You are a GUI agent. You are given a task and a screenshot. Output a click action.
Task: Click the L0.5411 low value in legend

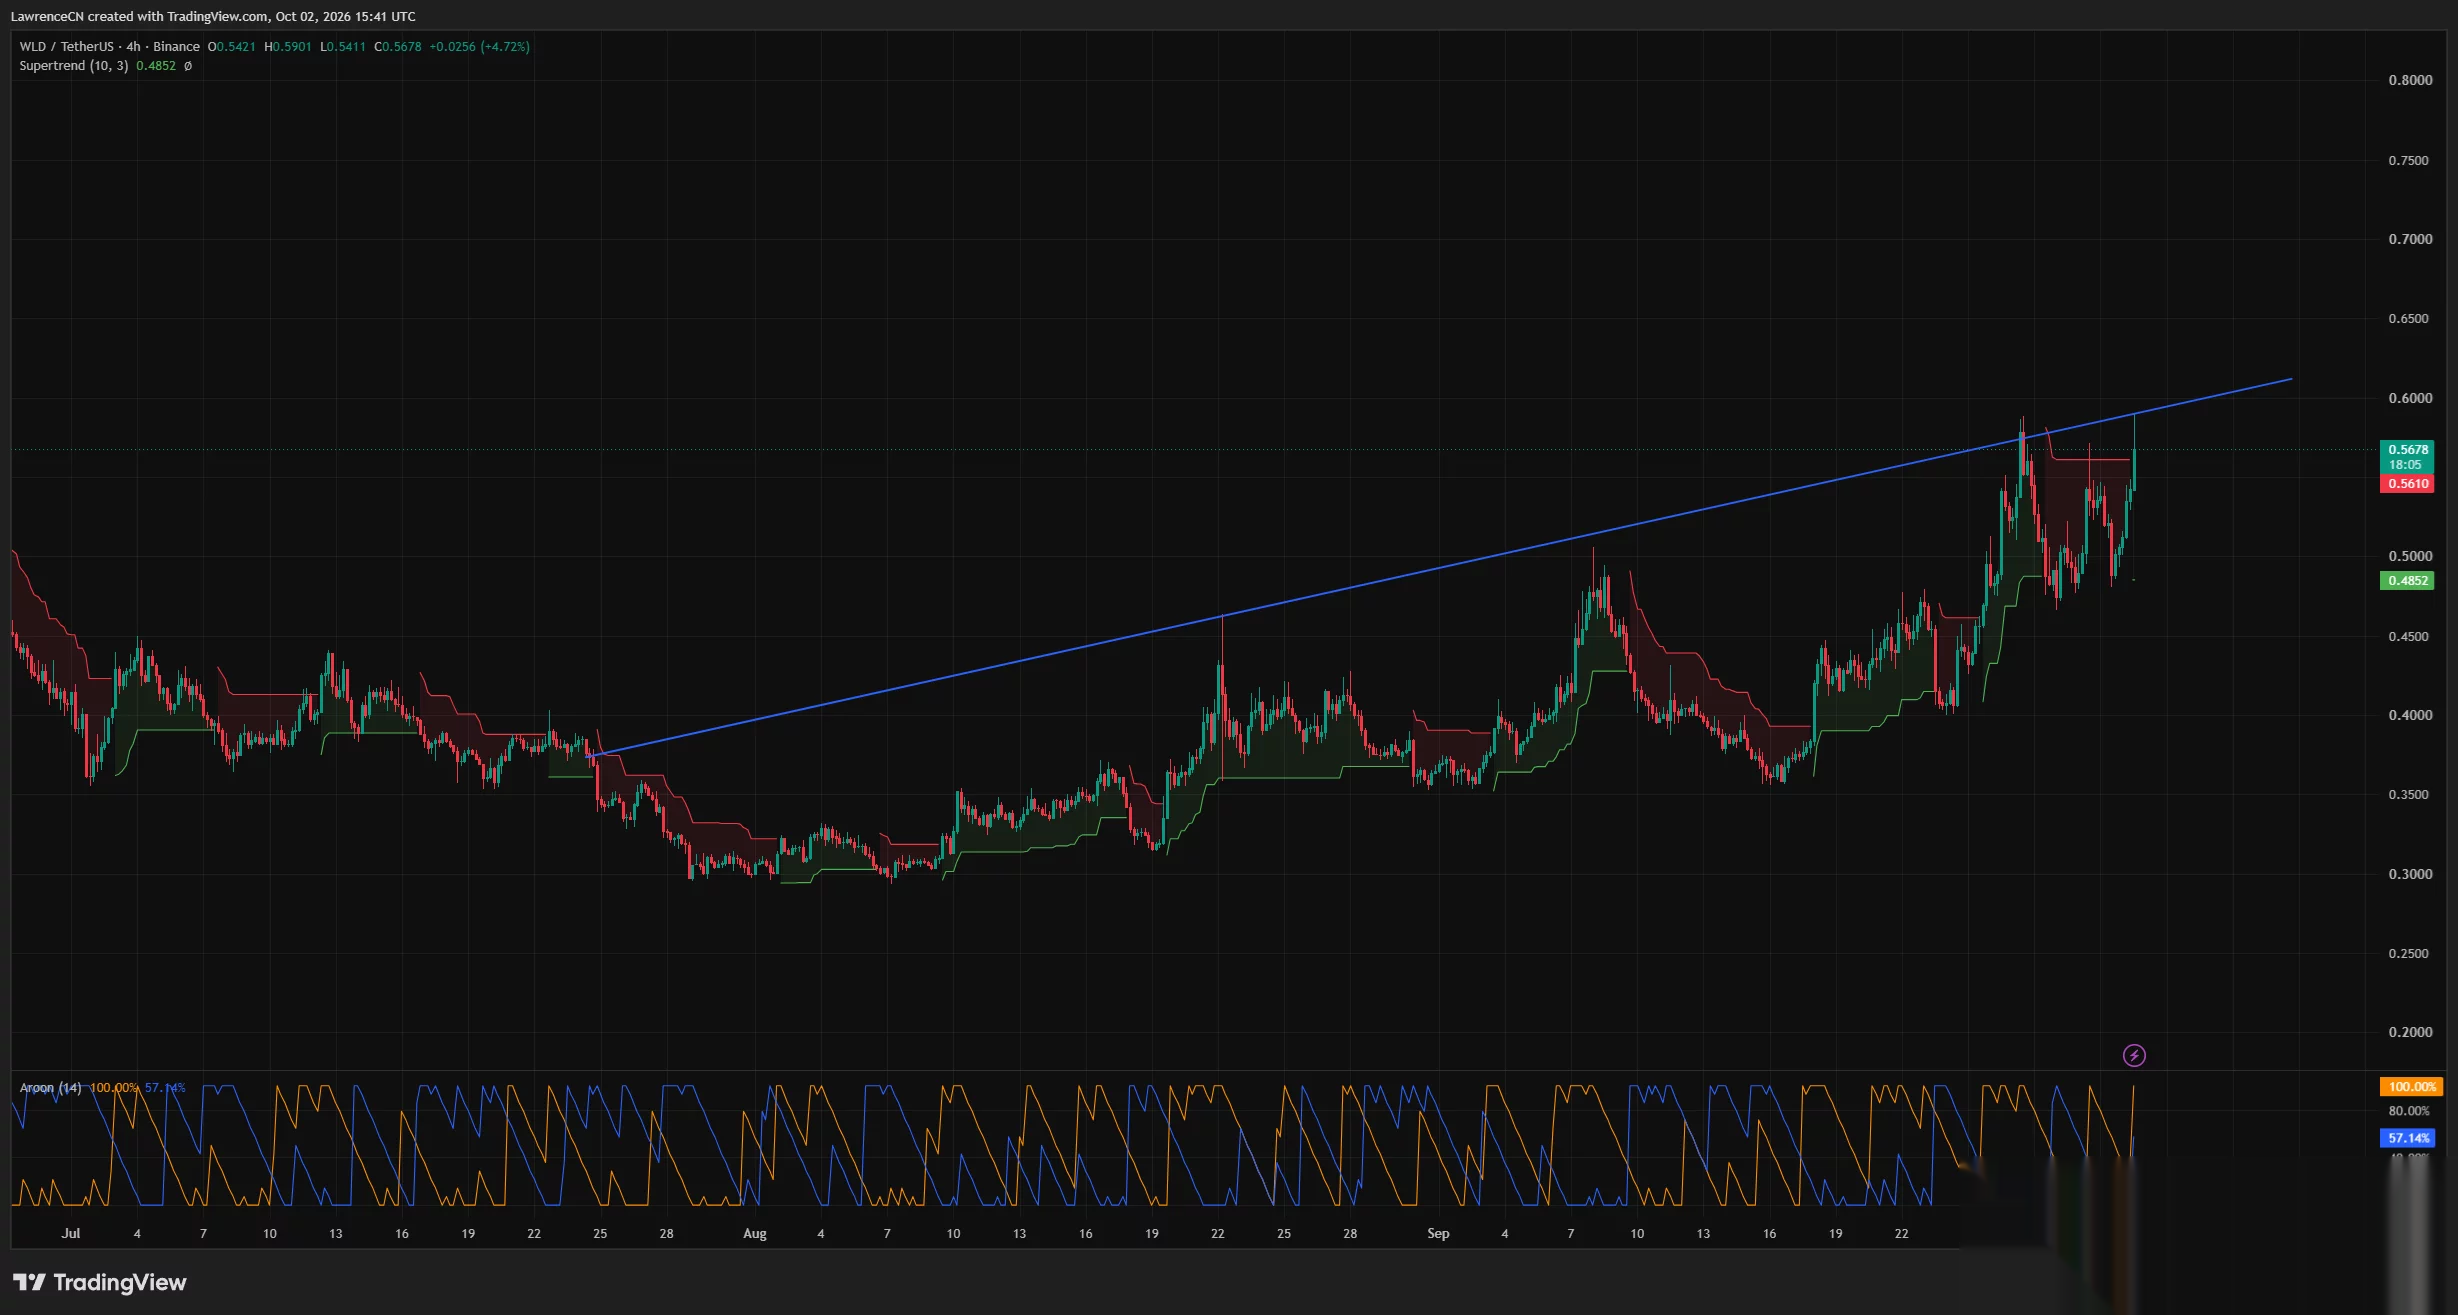click(343, 47)
